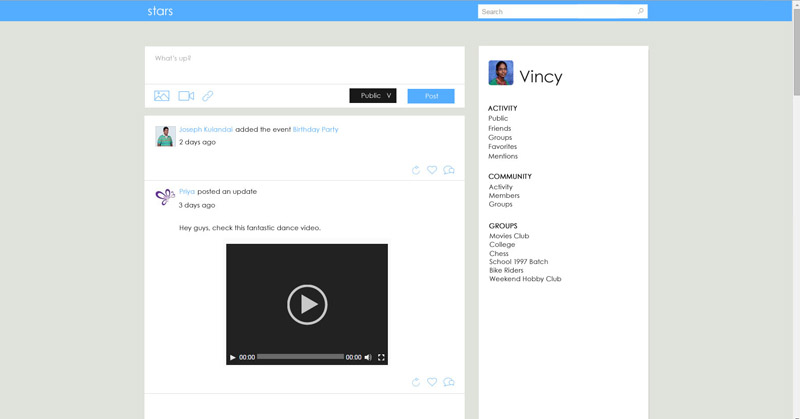Open Priya's profile link
Viewport: 800px width, 419px height.
(x=187, y=191)
